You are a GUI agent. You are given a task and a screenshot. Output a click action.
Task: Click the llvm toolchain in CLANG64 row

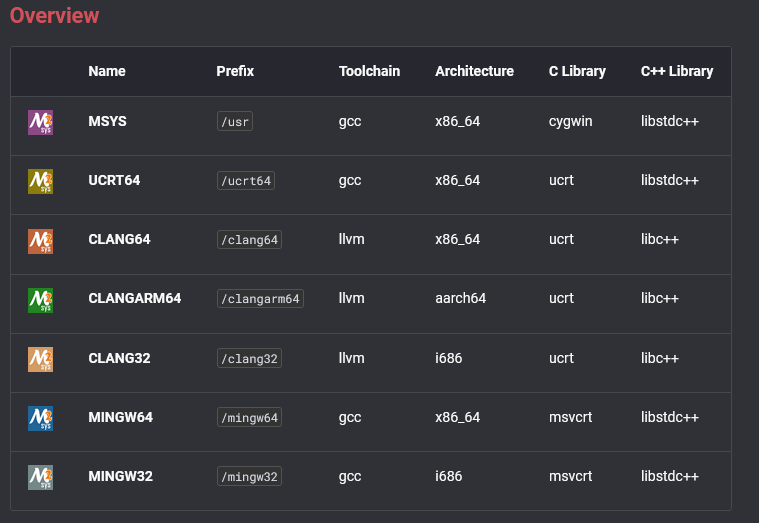click(x=351, y=239)
